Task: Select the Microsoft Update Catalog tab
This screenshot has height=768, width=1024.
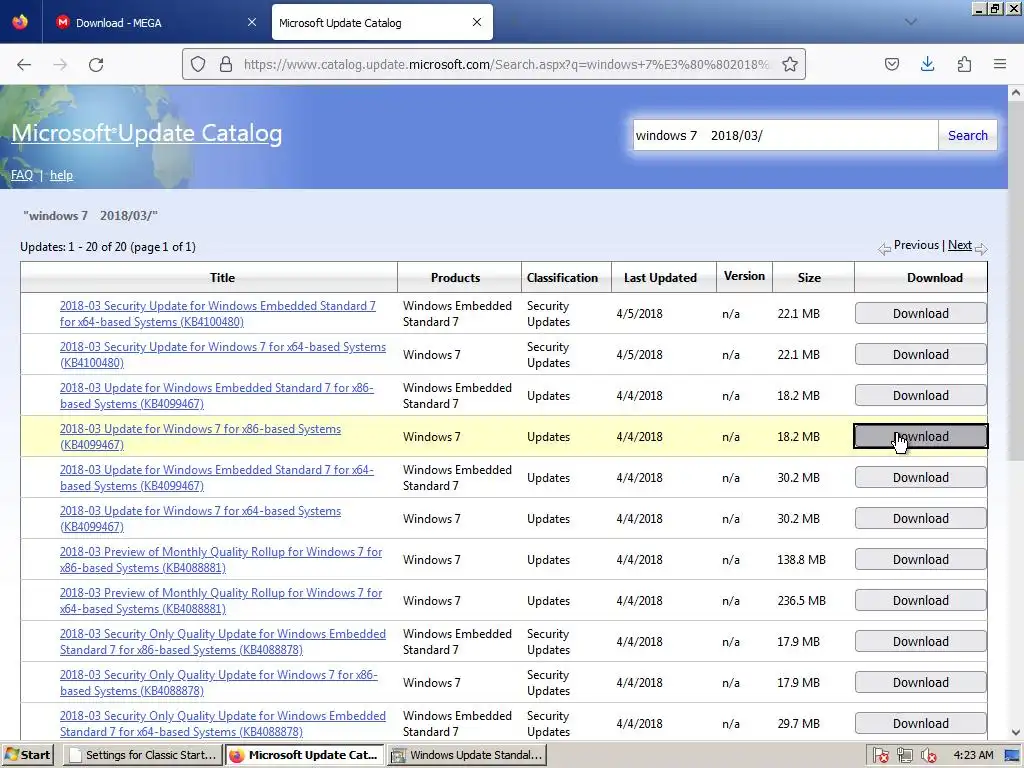Action: pyautogui.click(x=382, y=22)
